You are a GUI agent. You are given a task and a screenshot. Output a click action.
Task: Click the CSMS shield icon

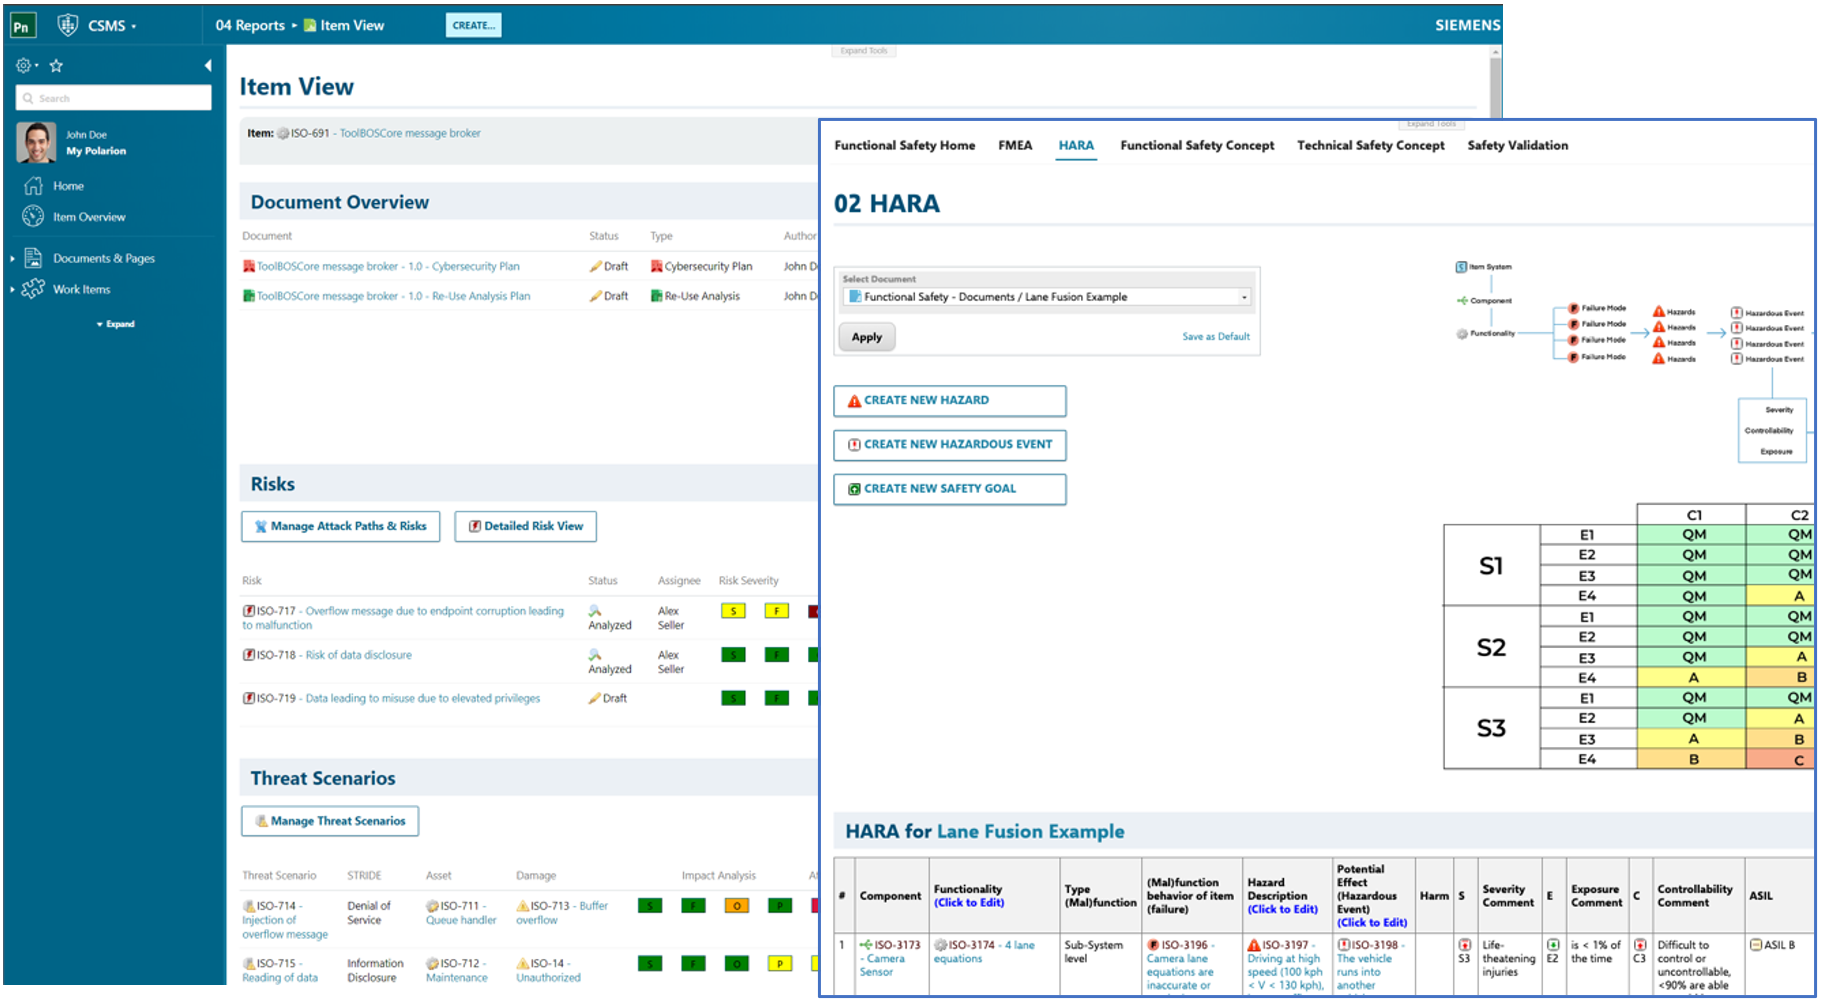68,24
